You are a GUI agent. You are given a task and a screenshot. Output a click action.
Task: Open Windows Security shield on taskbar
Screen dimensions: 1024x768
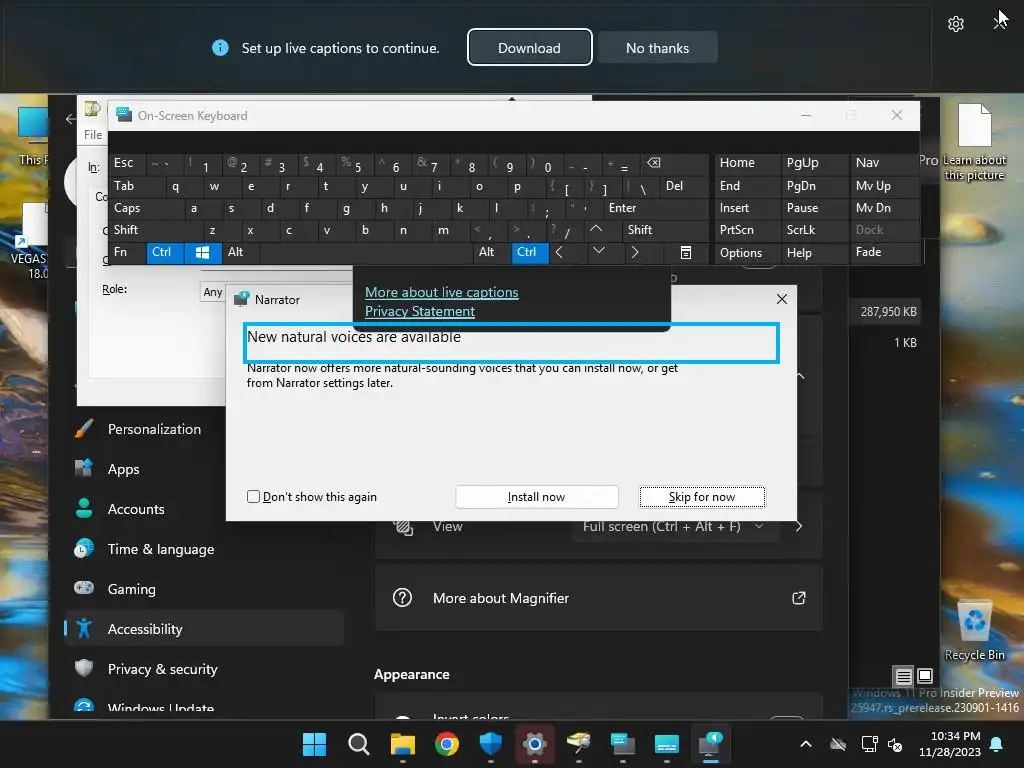pyautogui.click(x=490, y=744)
